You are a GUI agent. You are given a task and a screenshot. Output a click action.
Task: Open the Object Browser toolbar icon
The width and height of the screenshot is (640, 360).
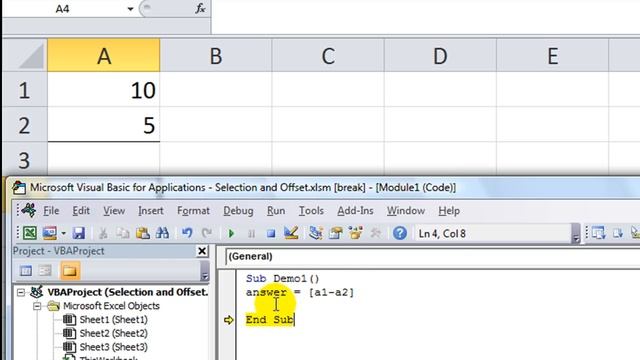tap(356, 233)
